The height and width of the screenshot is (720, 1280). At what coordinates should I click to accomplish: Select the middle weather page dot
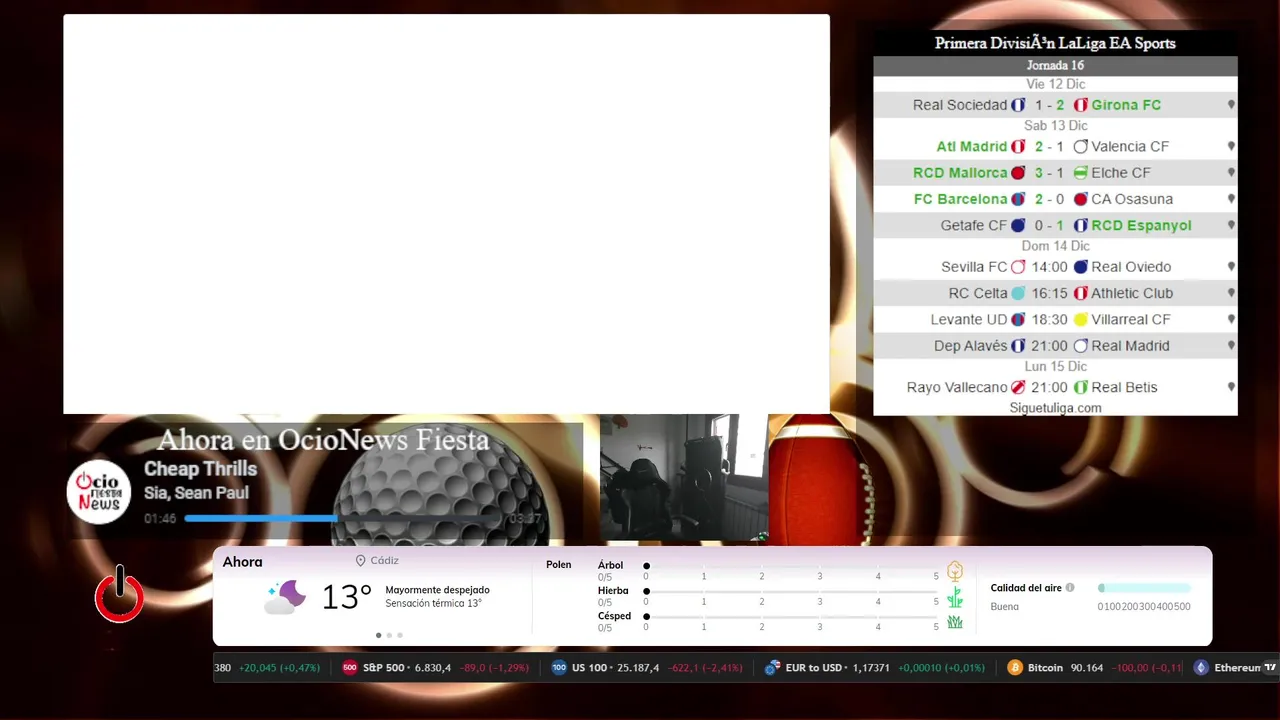389,635
